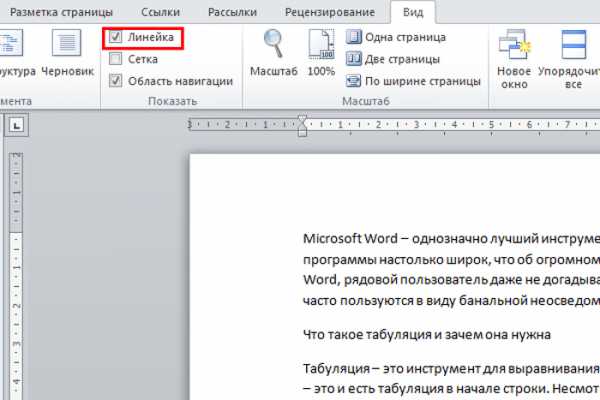Click heading 'Что такое табуляция'
The image size is (600, 400).
point(427,335)
